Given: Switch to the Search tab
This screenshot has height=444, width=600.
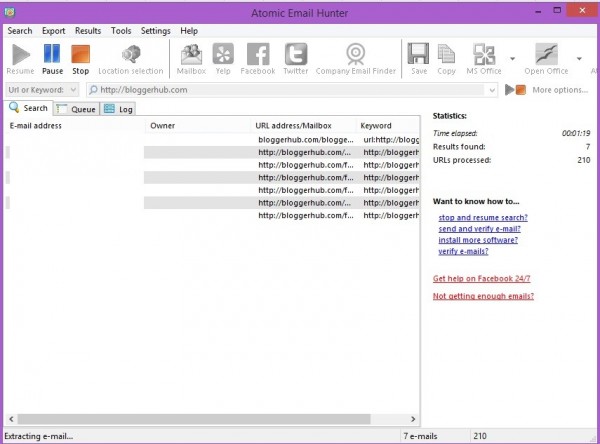Looking at the screenshot, I should click(x=28, y=108).
